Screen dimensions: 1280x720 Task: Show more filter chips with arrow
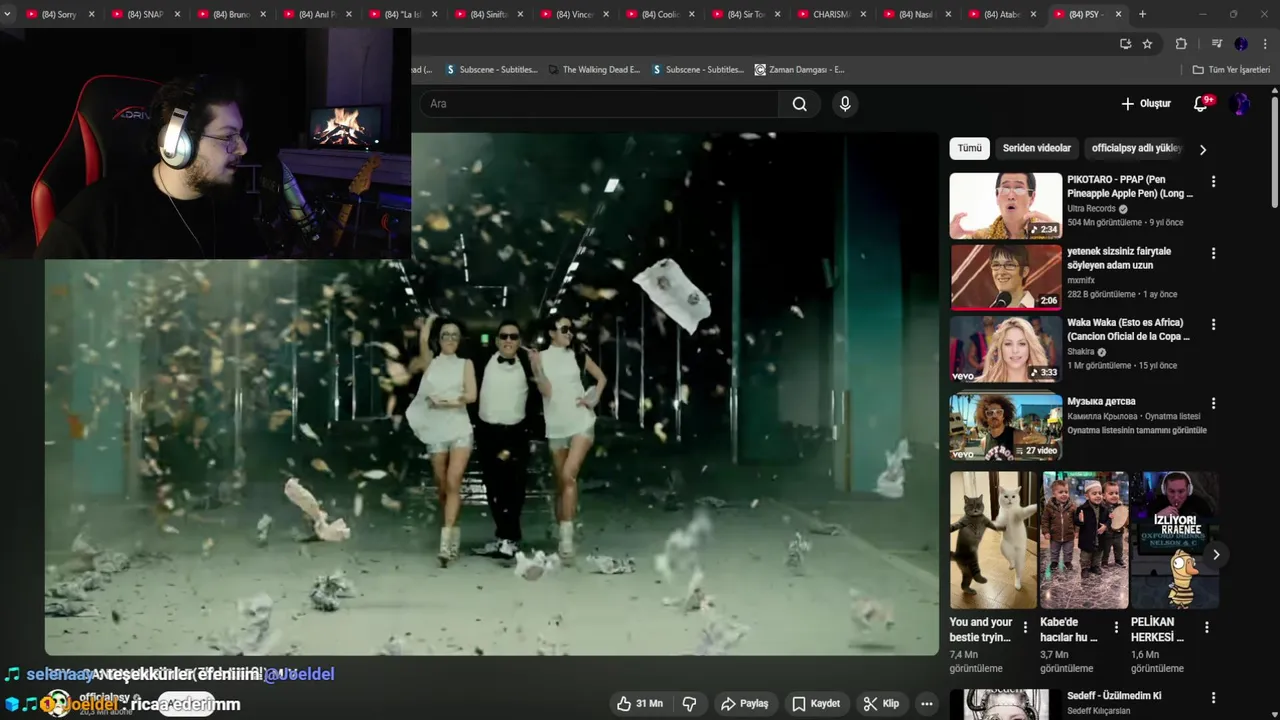click(x=1203, y=149)
